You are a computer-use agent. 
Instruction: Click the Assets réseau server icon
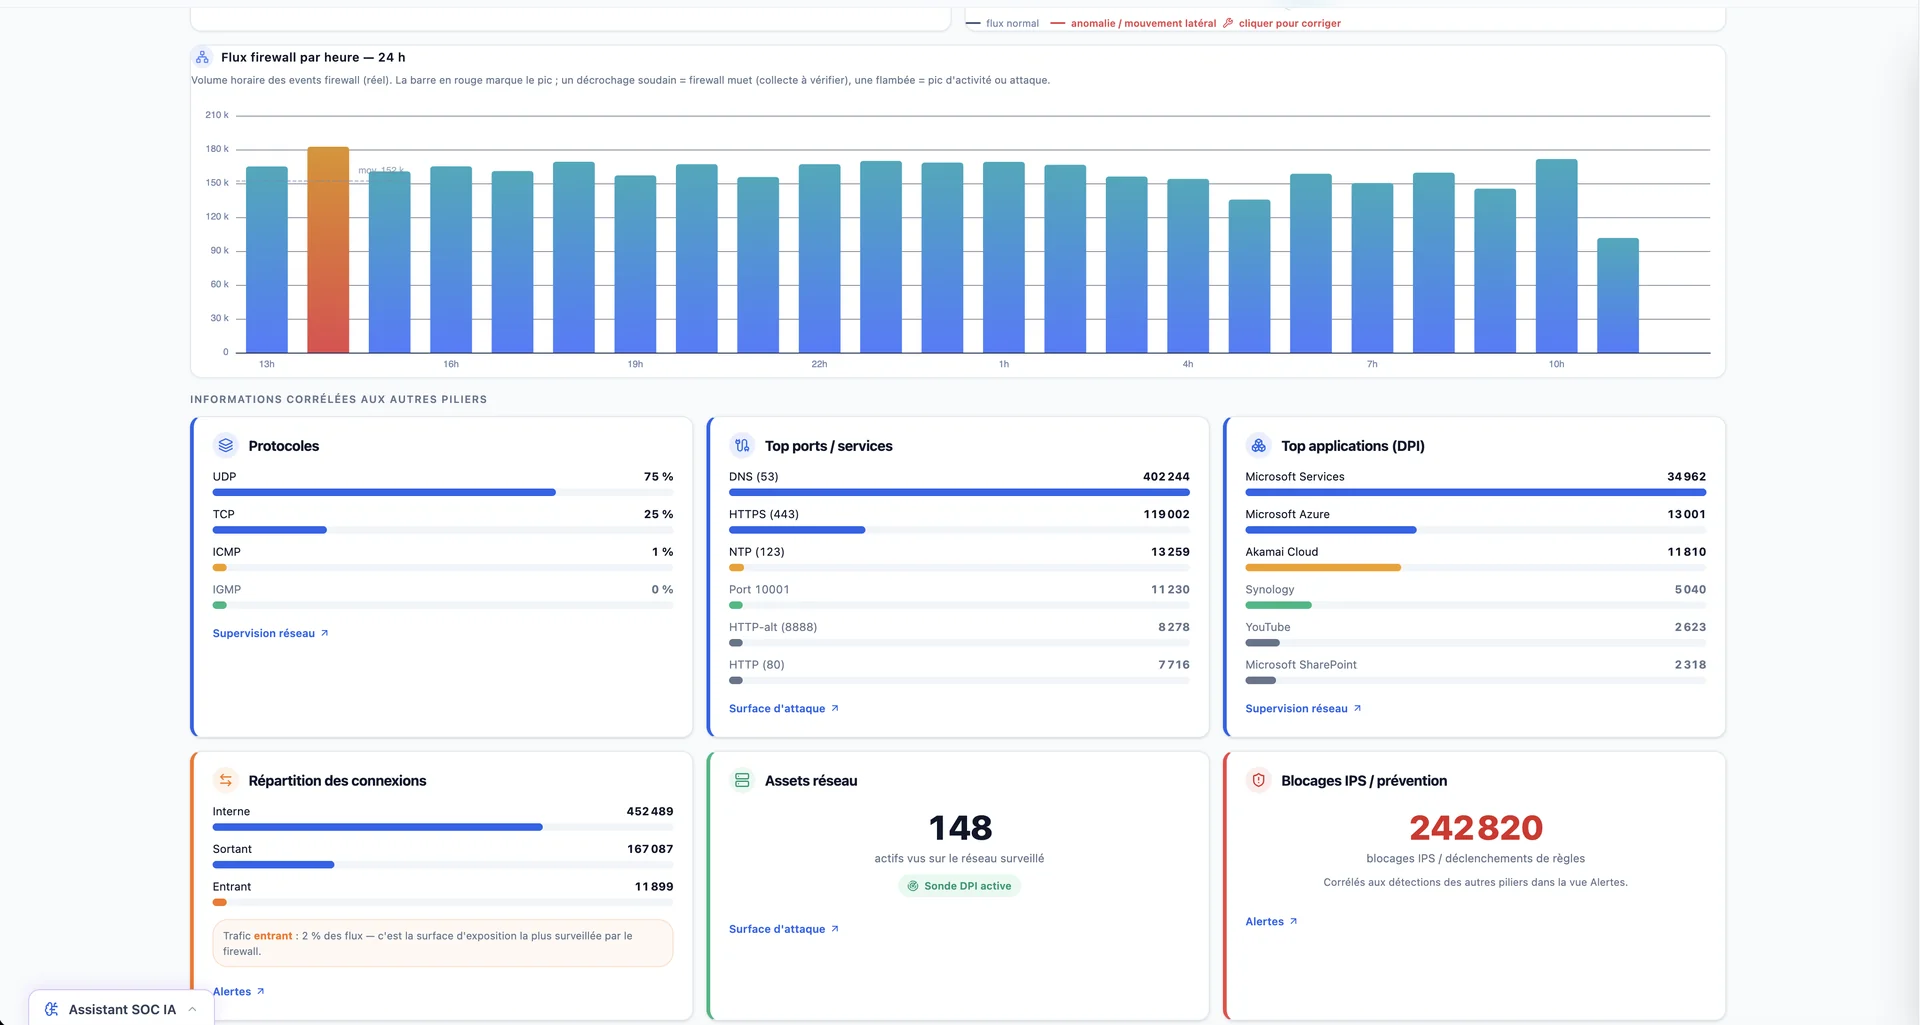(742, 780)
